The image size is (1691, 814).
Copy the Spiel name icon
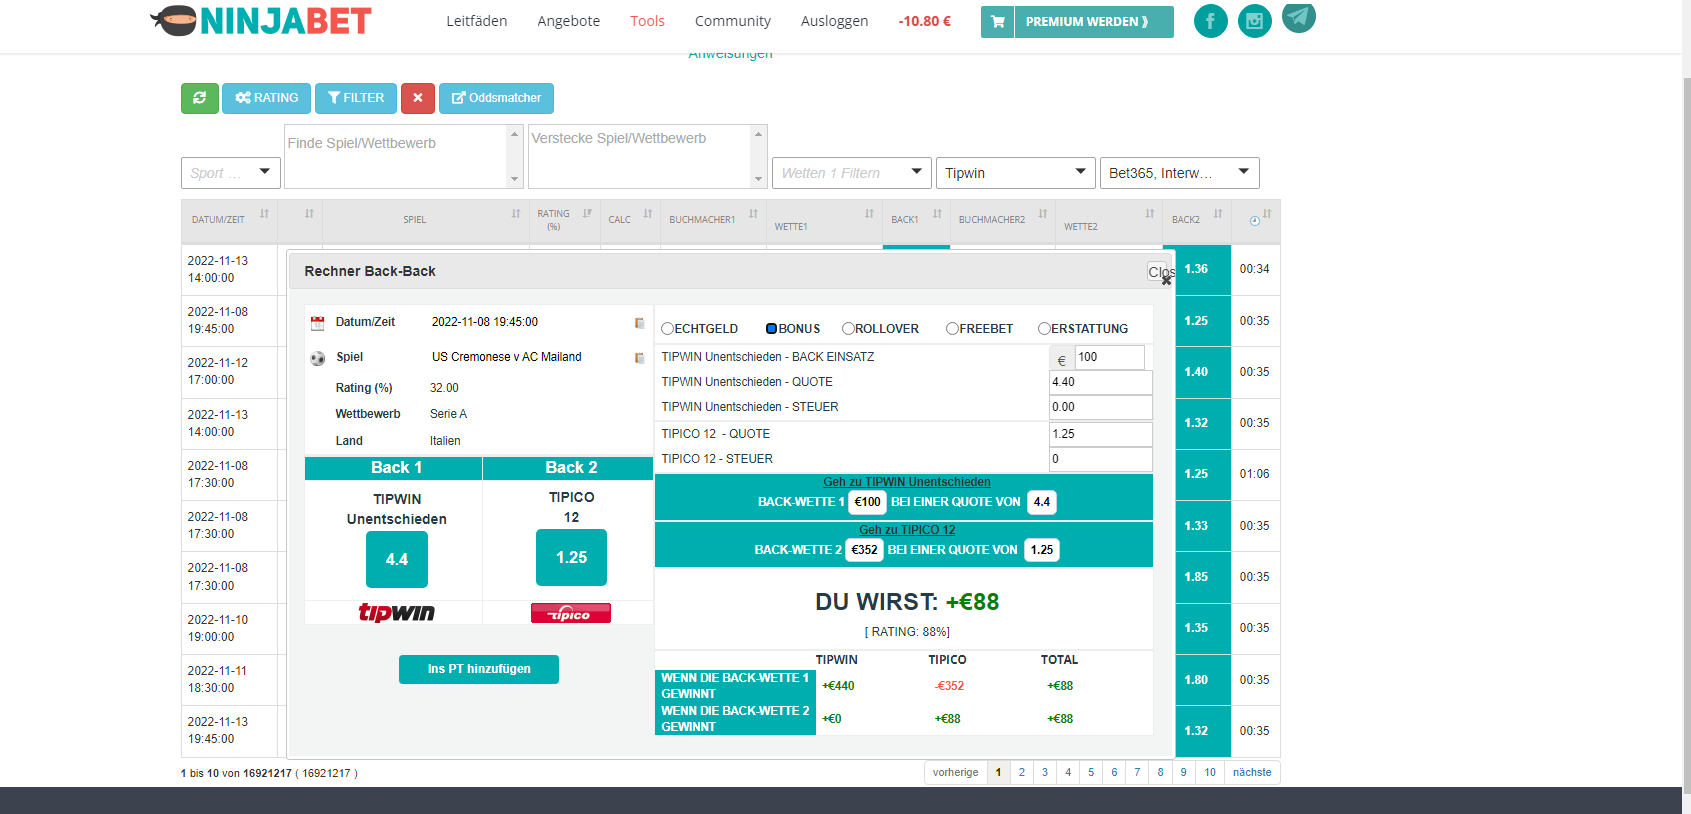pyautogui.click(x=639, y=358)
